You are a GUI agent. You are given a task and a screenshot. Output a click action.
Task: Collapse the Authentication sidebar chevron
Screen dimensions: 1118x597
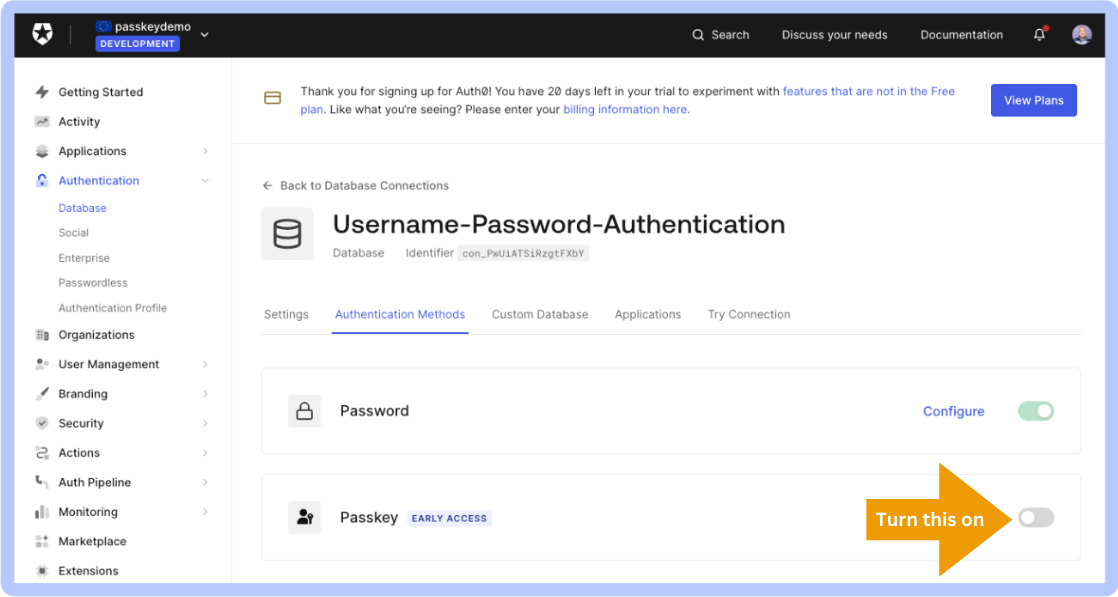[x=205, y=180]
